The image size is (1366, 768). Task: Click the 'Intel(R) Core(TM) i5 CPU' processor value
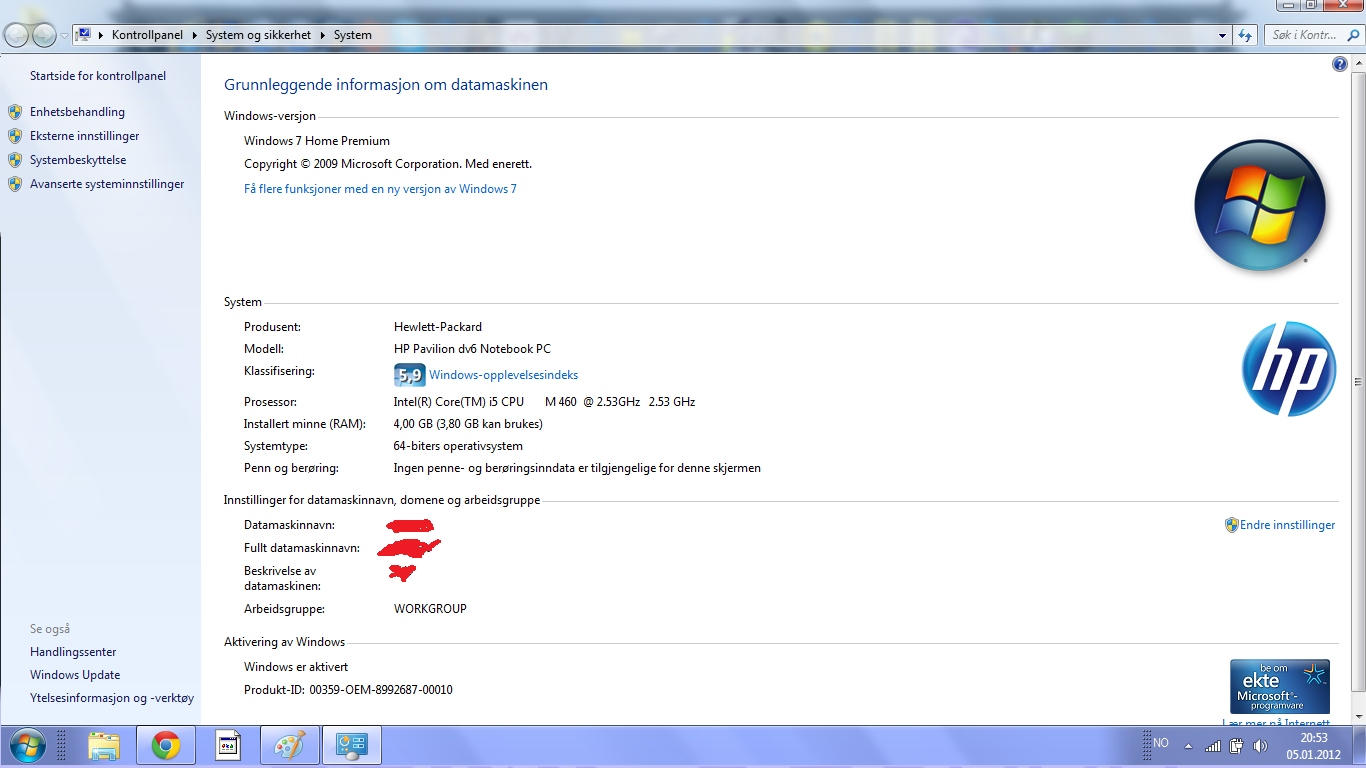point(544,402)
